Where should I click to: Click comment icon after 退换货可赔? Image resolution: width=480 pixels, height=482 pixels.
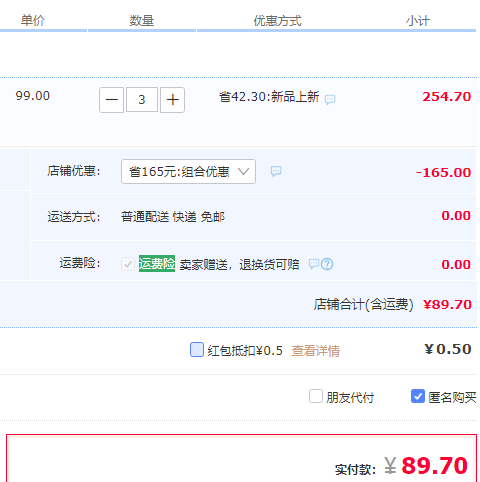coord(314,264)
